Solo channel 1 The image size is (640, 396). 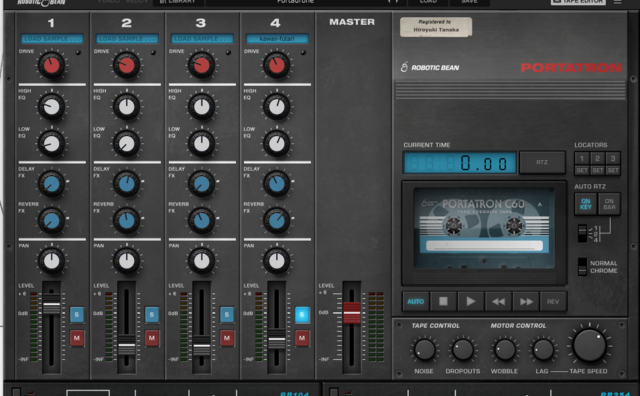point(77,315)
